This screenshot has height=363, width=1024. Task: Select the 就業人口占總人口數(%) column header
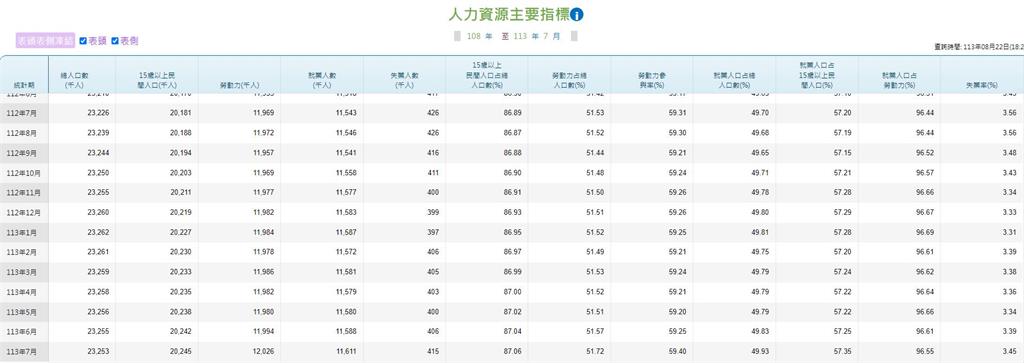[734, 80]
